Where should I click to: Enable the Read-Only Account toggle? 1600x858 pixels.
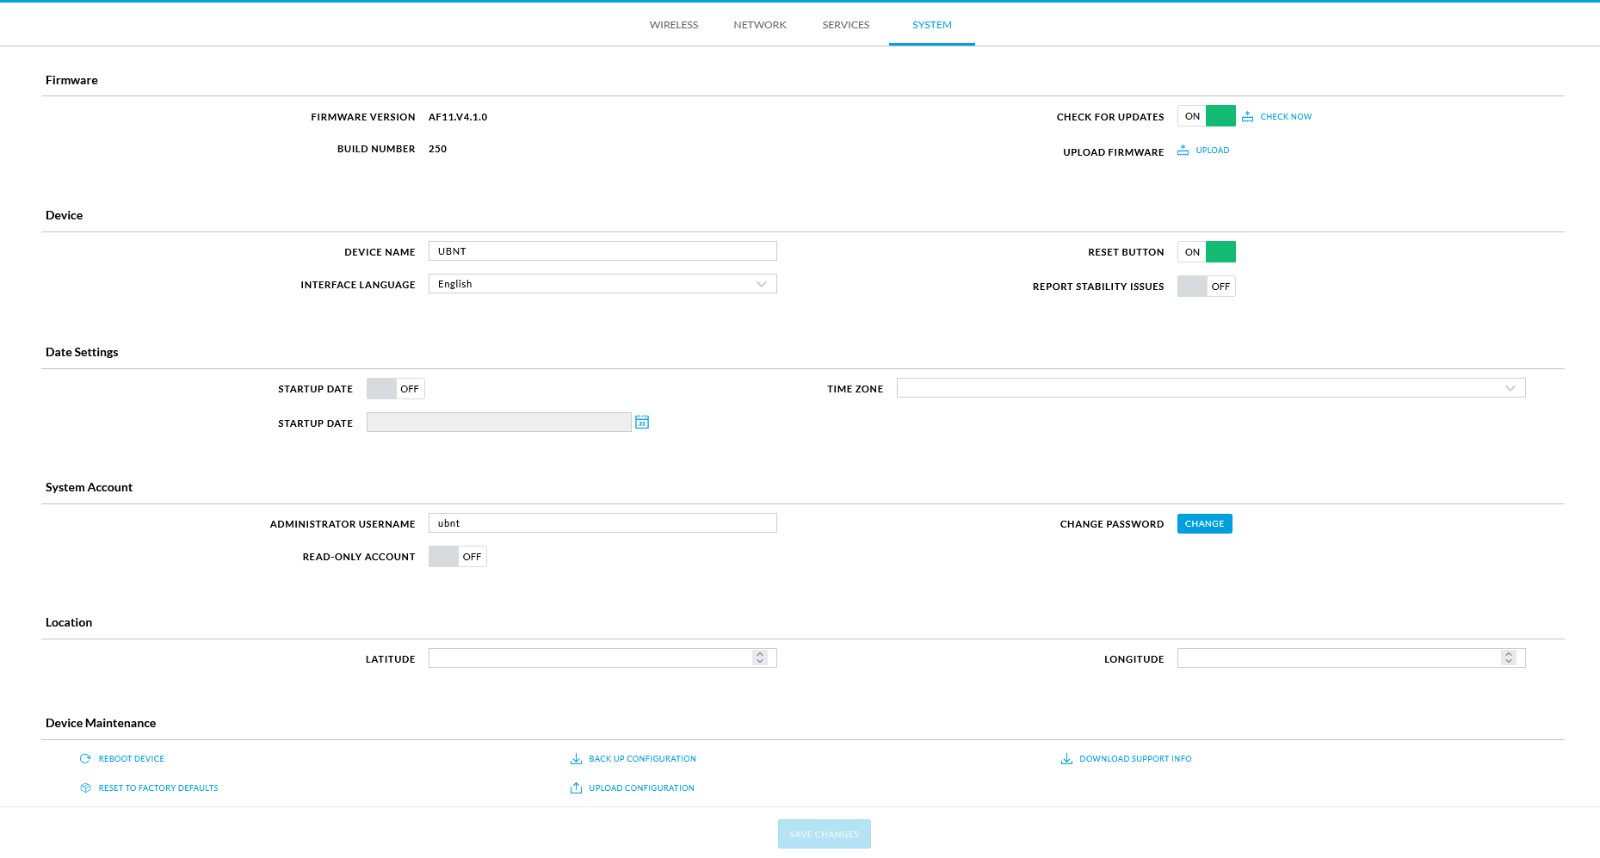(457, 557)
